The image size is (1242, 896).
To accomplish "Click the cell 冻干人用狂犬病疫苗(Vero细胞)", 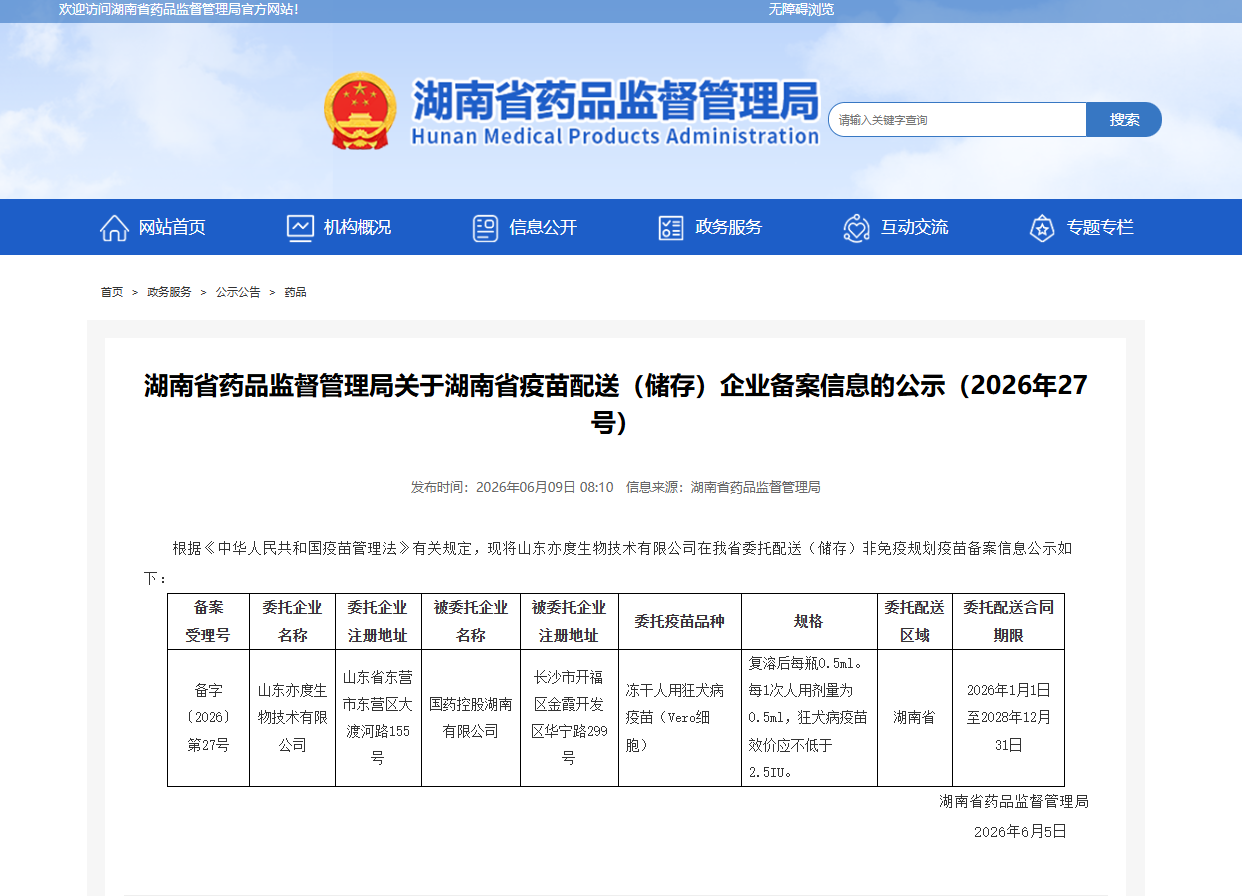I will pyautogui.click(x=680, y=718).
